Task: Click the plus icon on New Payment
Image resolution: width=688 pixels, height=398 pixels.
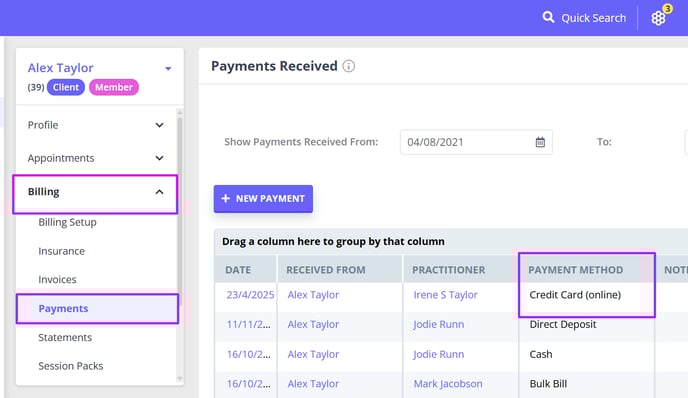Action: tap(226, 199)
